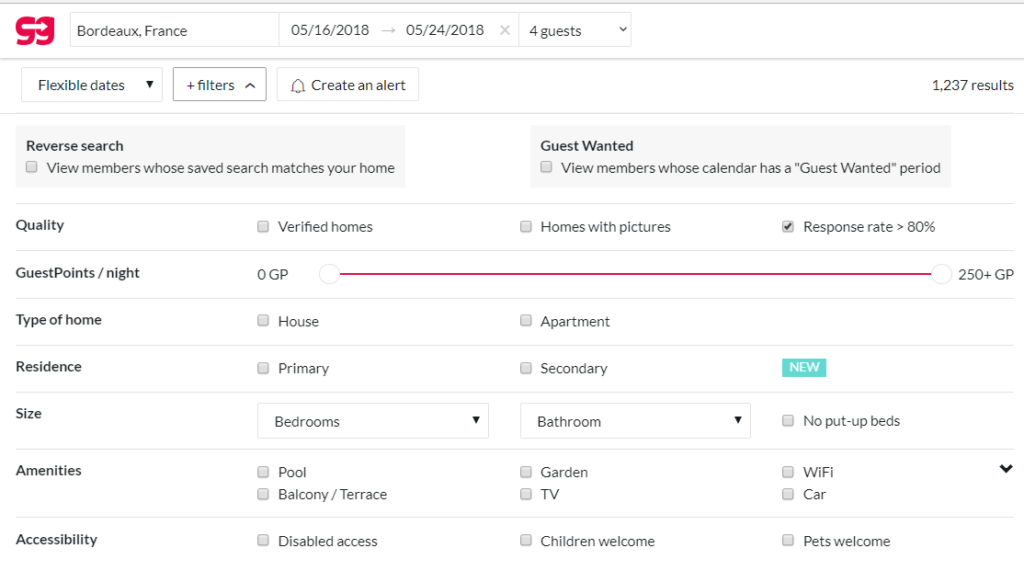Clear the selected dates with the X icon

point(505,31)
